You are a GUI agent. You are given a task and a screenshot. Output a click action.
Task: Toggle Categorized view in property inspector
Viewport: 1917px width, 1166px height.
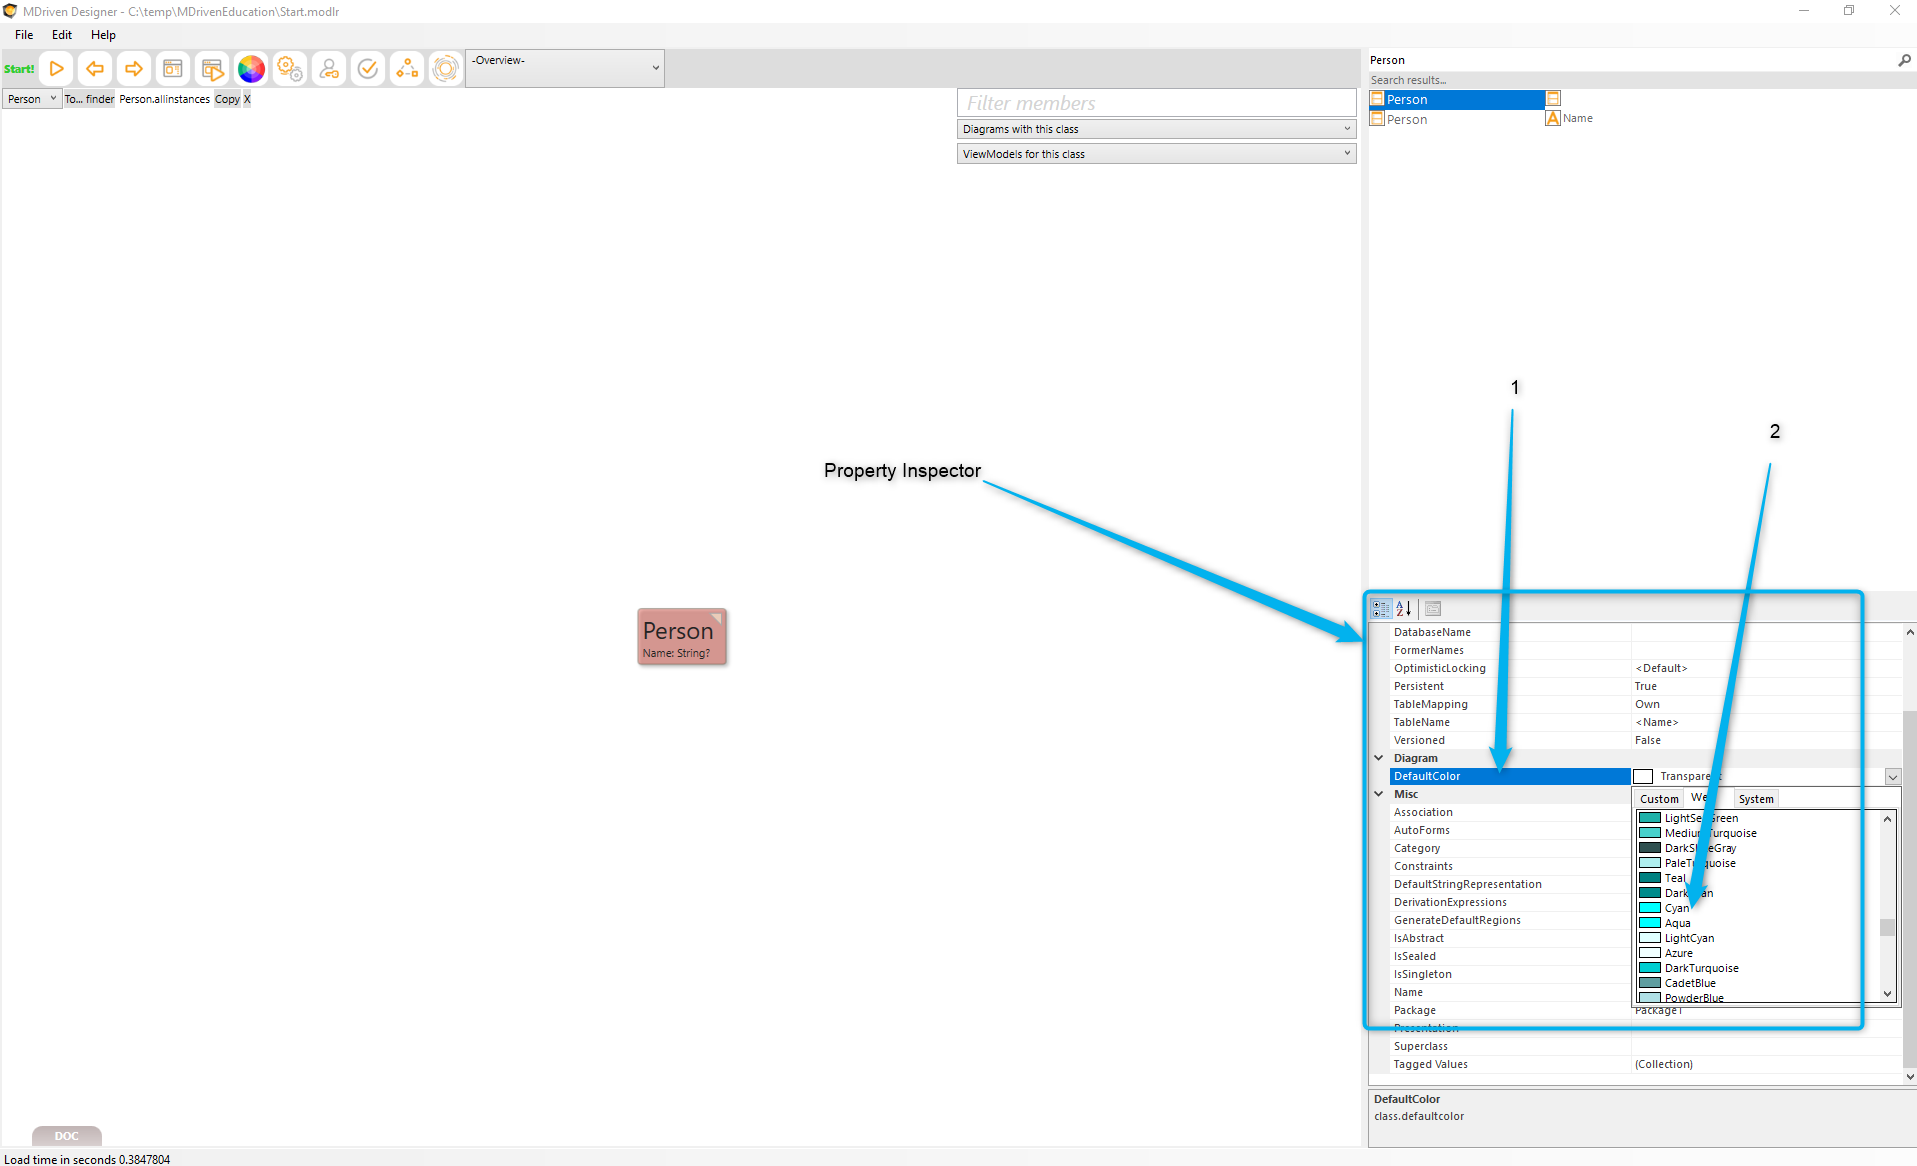[1381, 608]
